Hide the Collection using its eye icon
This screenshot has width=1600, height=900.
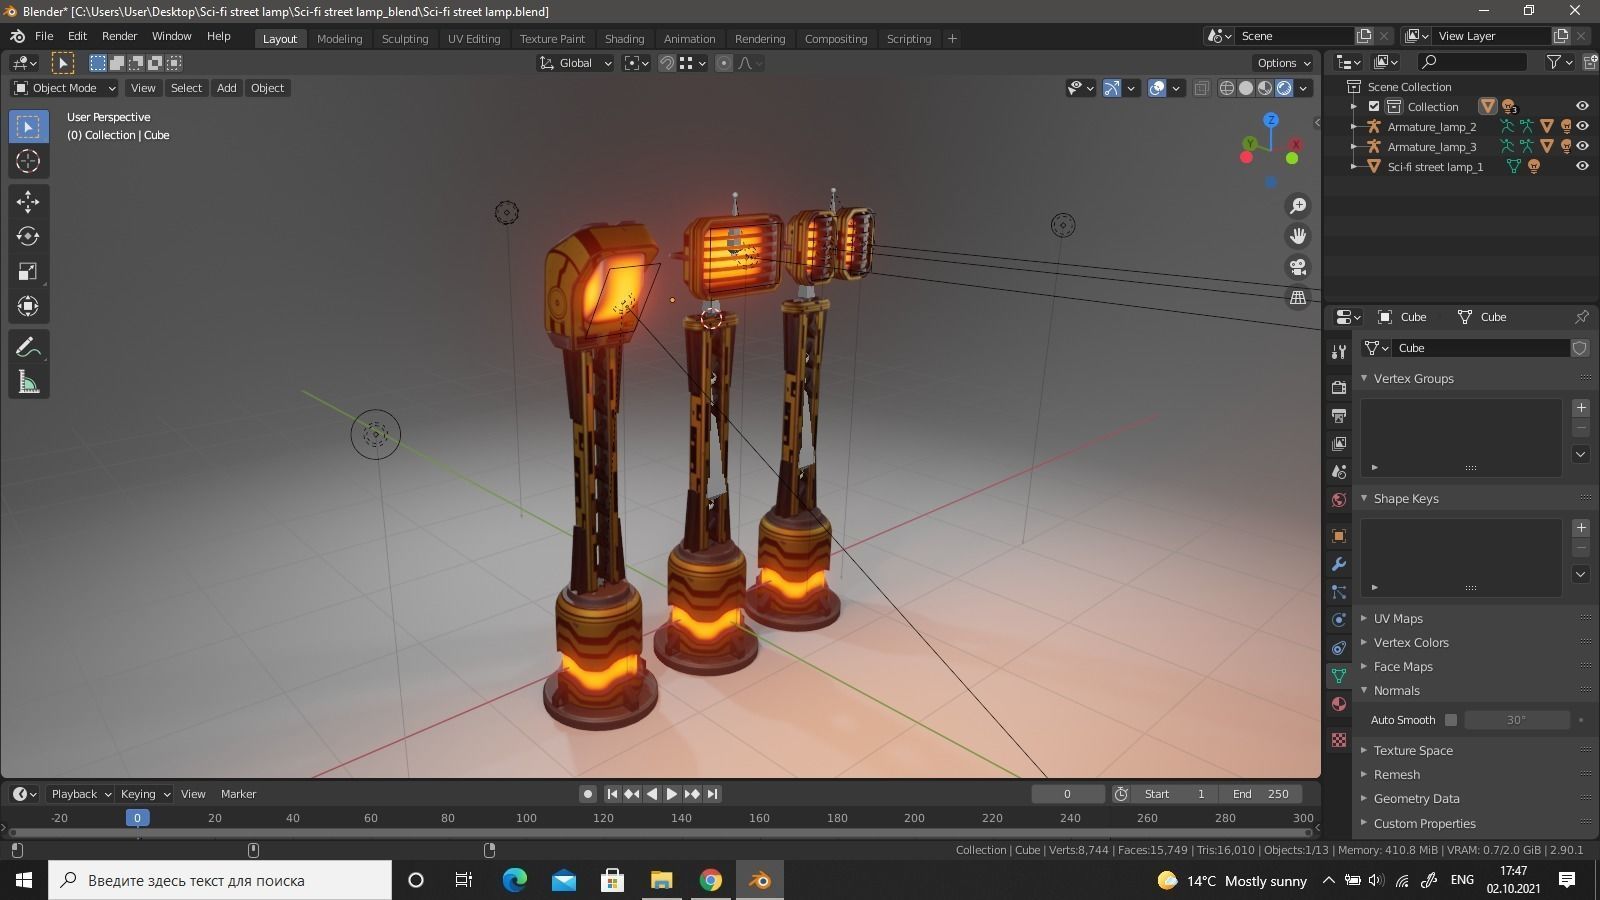coord(1582,106)
